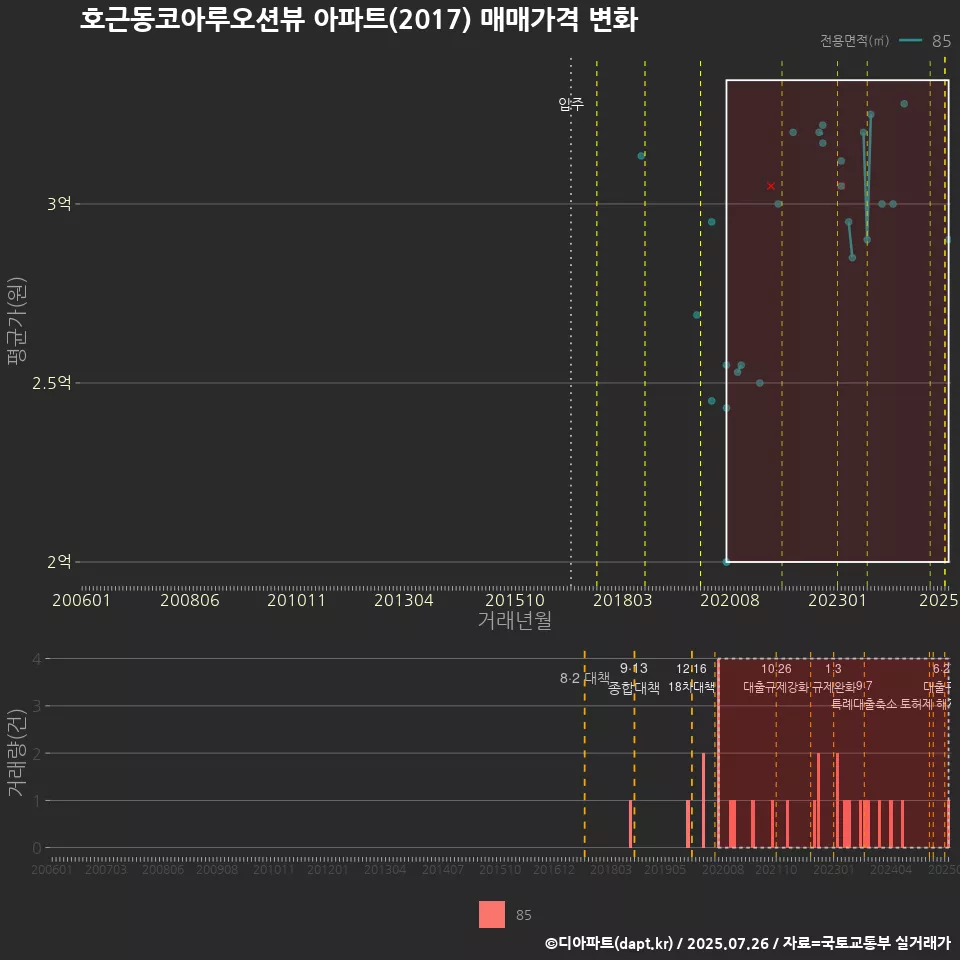Click the '특례대출축소' annotation text
Screen dimensions: 960x960
[864, 704]
